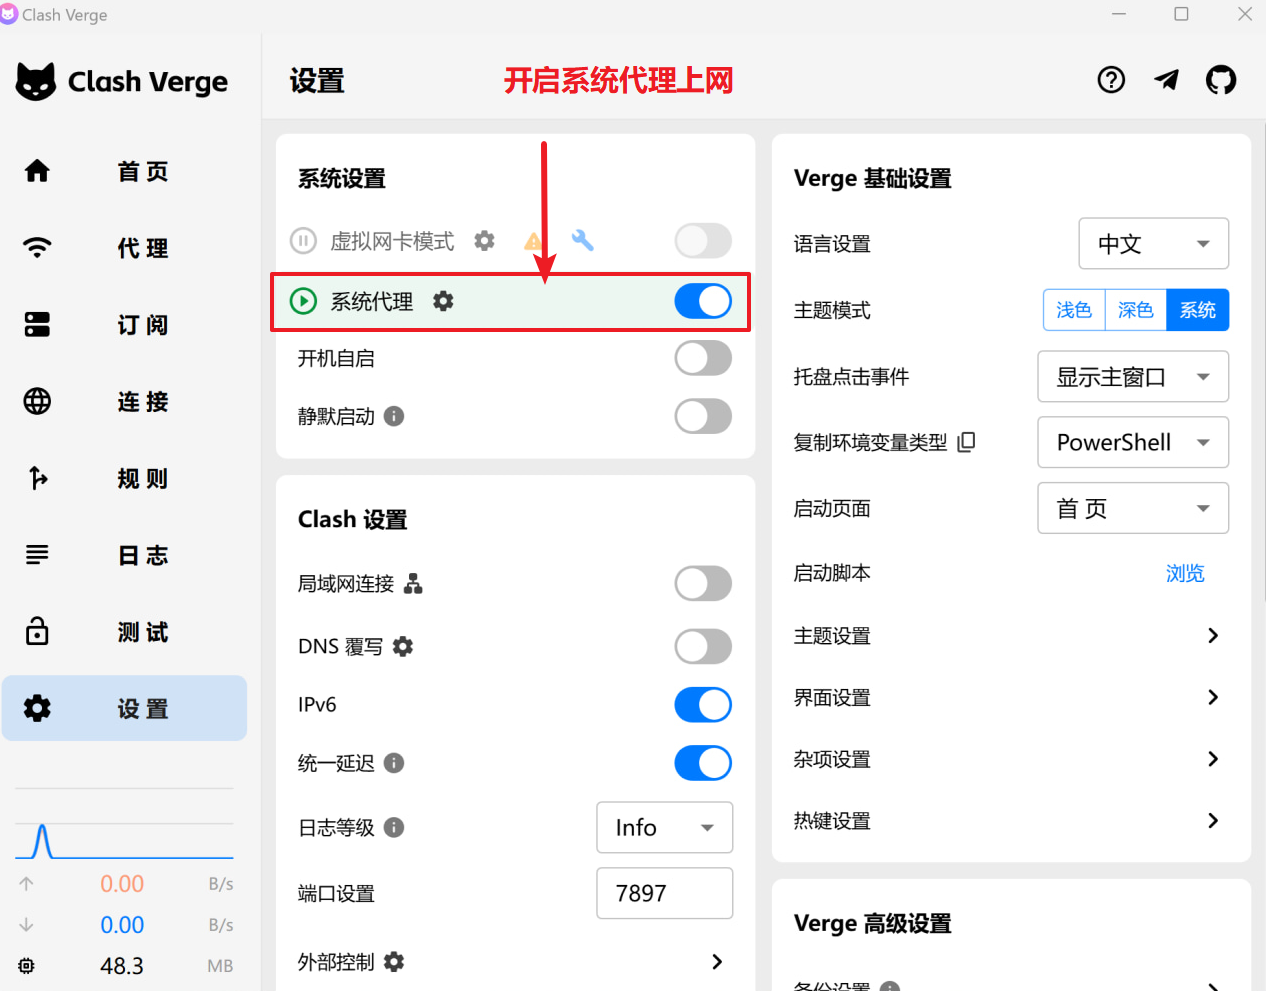Screen dimensions: 1266x991
Task: Turn off the 系统代理 switch
Action: click(702, 301)
